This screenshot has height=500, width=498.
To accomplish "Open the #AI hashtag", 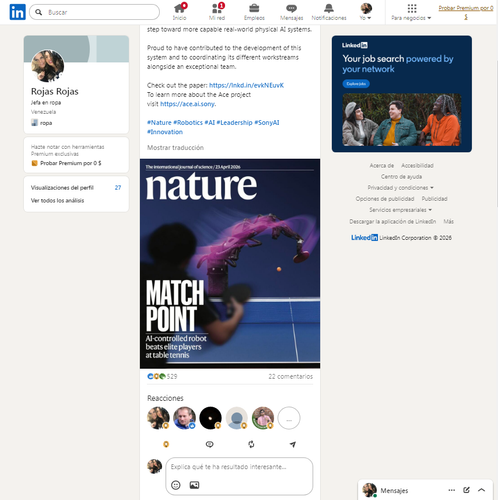I will [210, 123].
